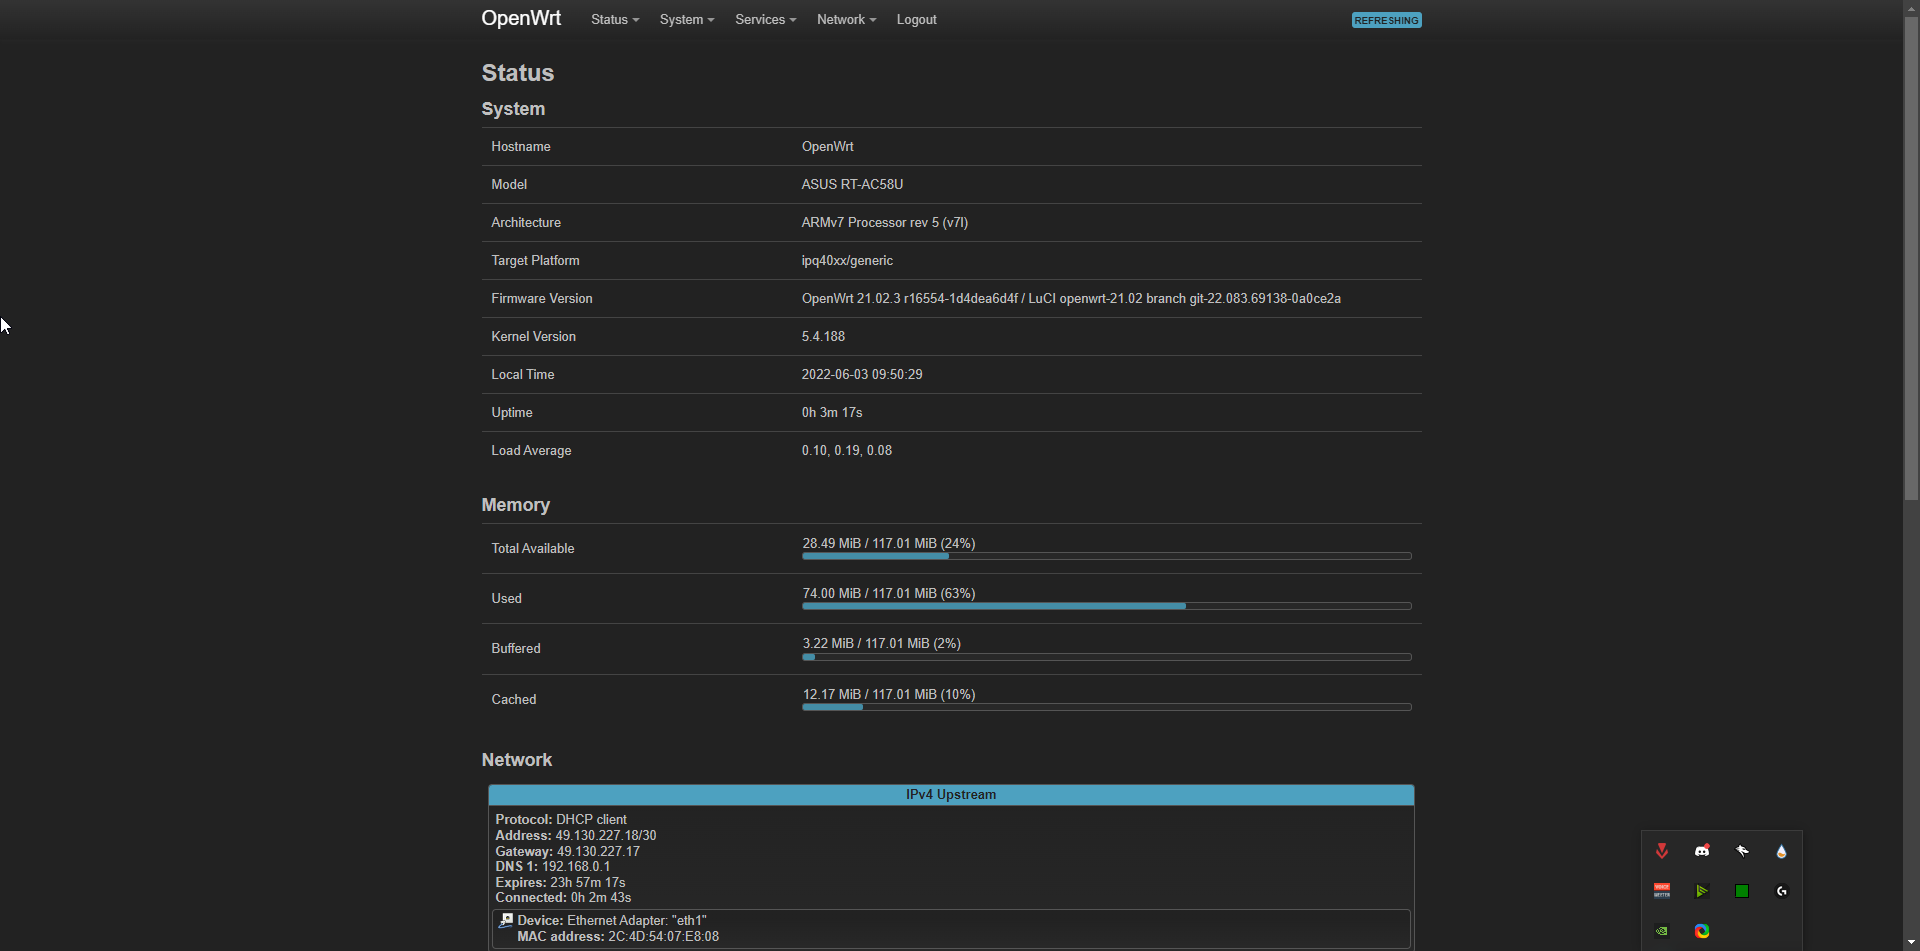Screen dimensions: 1920x951
Task: Click the OpenWrt header title
Action: point(521,18)
